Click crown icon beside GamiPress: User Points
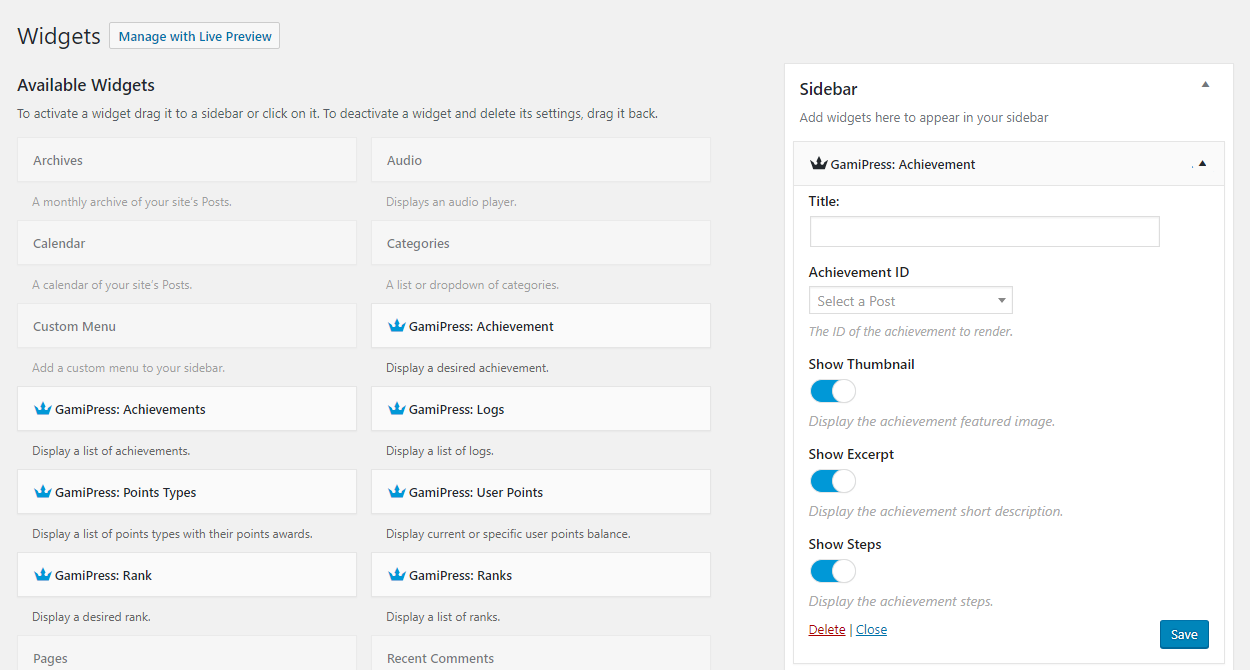The image size is (1250, 670). pos(396,492)
